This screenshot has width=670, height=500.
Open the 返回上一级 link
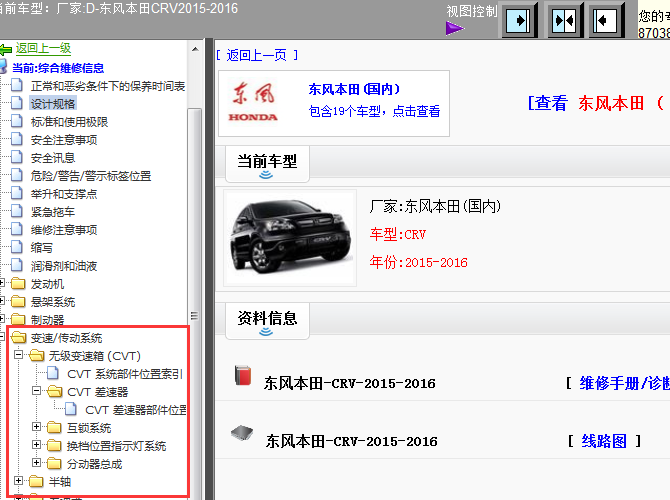(x=43, y=49)
